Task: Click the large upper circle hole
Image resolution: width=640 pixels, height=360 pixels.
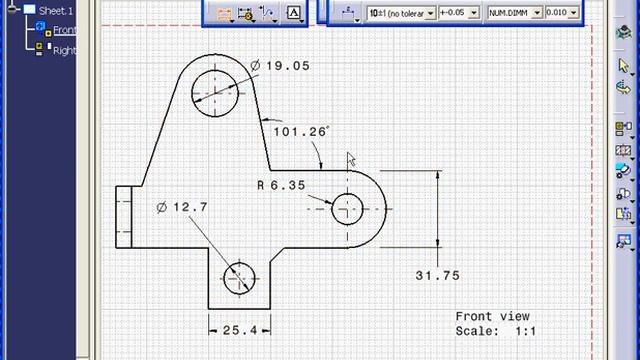Action: tap(215, 93)
